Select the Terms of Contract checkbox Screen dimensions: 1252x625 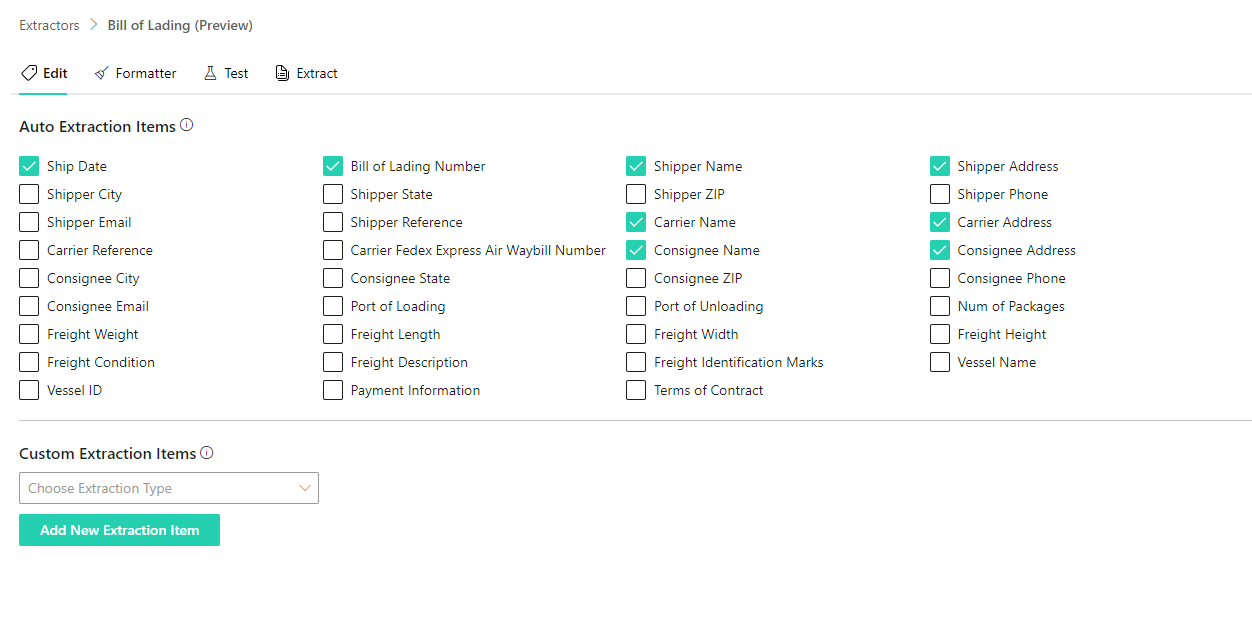click(636, 390)
